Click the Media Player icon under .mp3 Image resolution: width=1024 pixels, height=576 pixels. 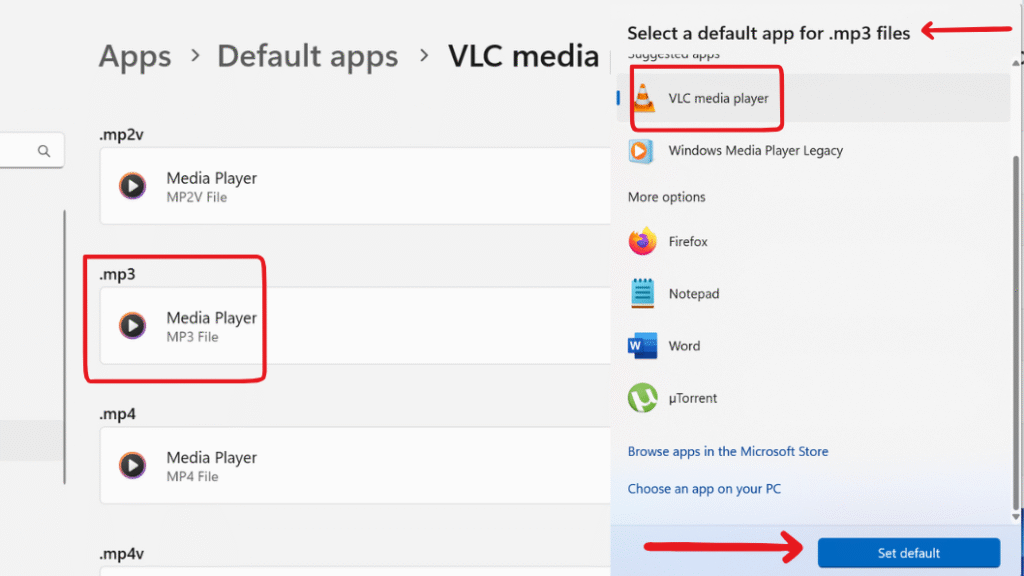click(x=133, y=326)
